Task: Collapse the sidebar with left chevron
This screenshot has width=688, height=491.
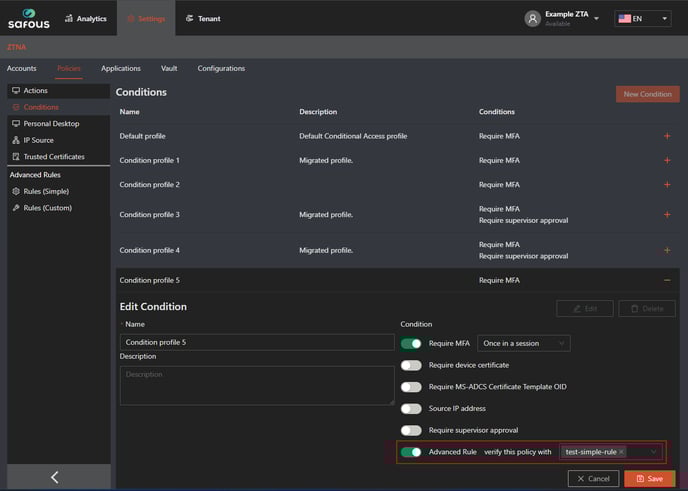Action: pyautogui.click(x=55, y=477)
